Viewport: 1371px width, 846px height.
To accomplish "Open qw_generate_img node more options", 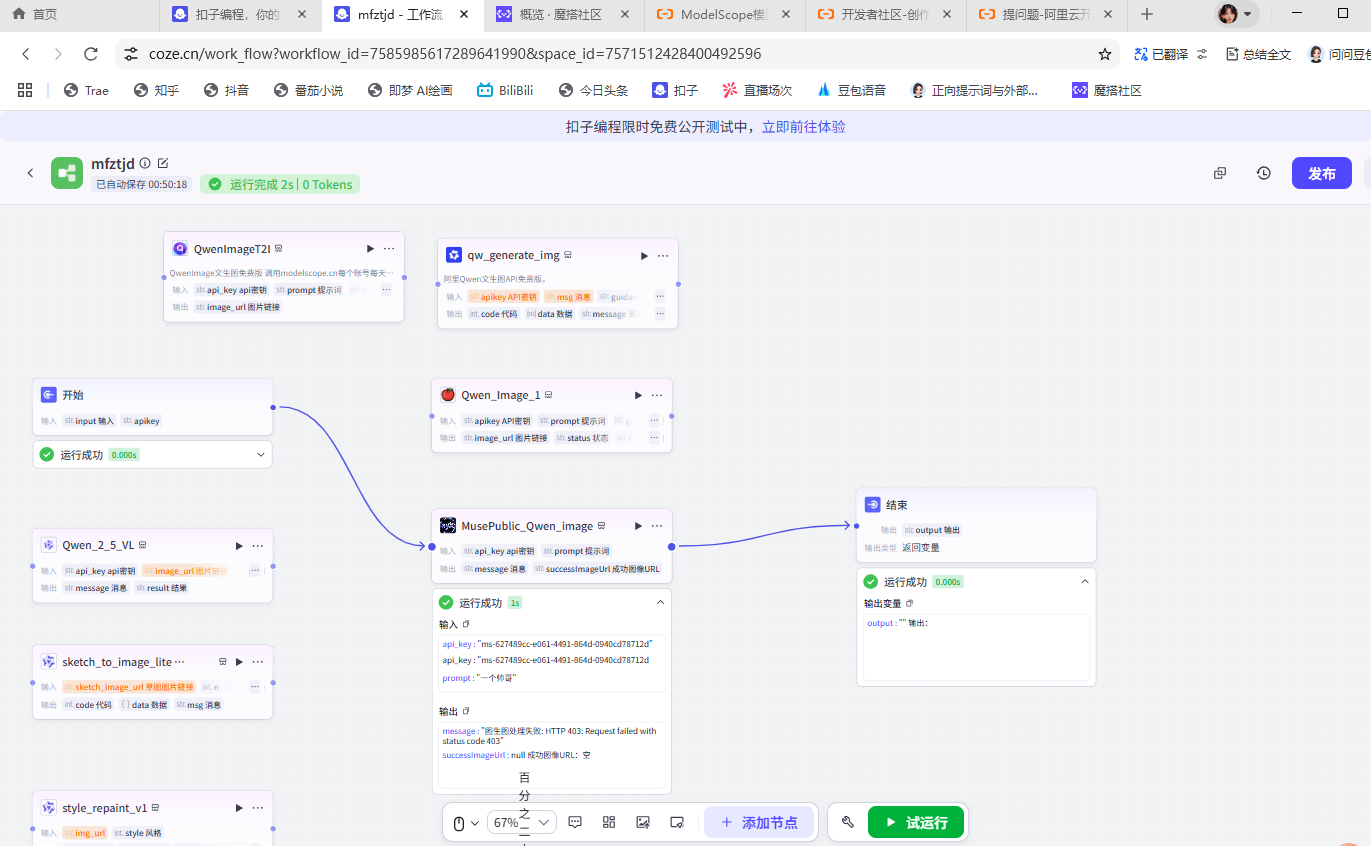I will pyautogui.click(x=662, y=255).
